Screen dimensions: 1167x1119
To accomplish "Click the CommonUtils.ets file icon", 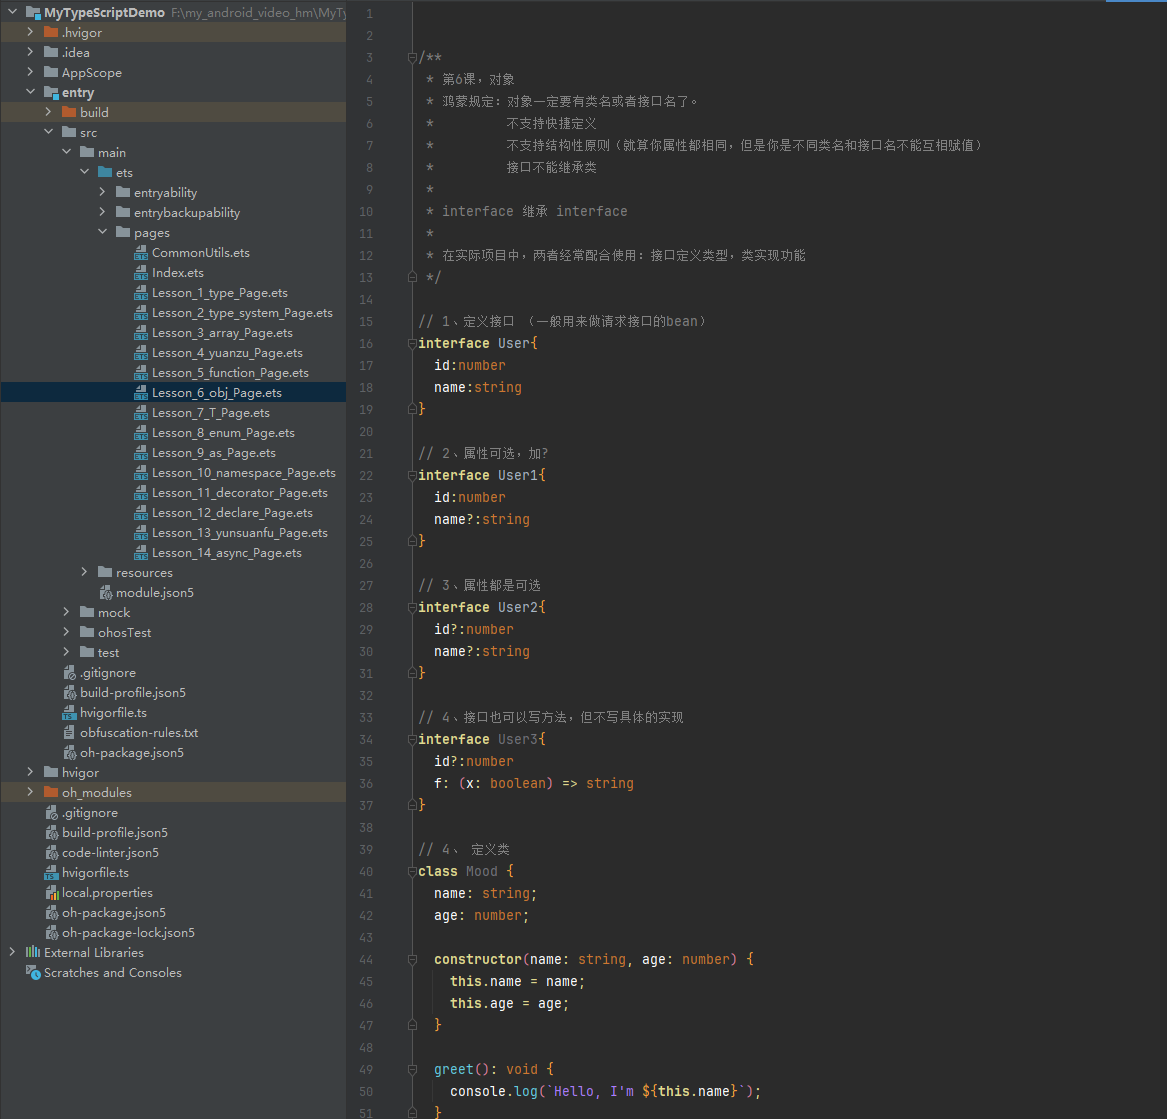I will click(x=141, y=253).
